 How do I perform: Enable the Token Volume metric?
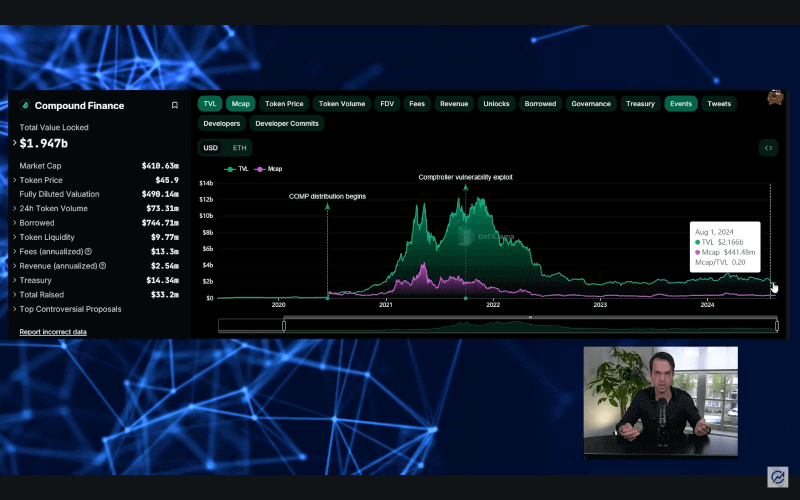tap(342, 104)
